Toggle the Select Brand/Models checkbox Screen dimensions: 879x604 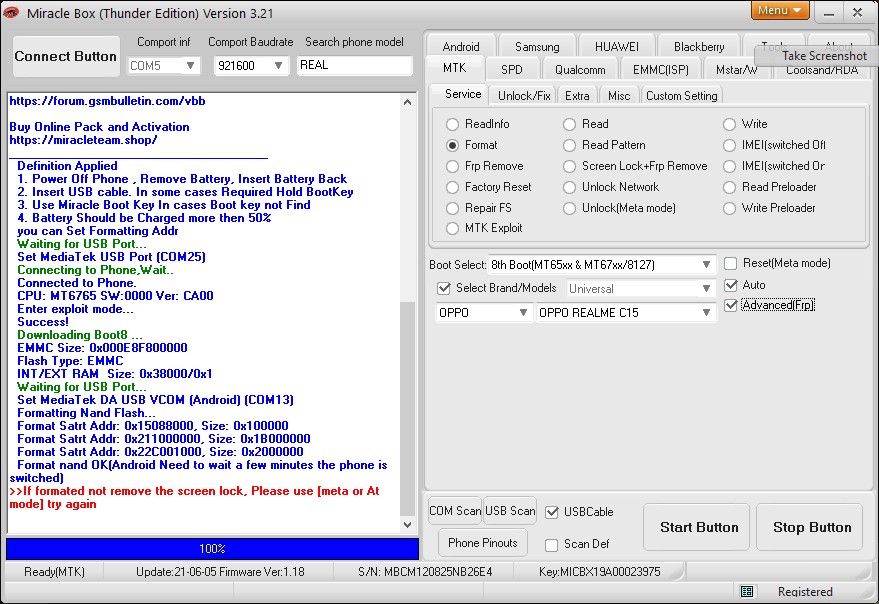pos(444,288)
